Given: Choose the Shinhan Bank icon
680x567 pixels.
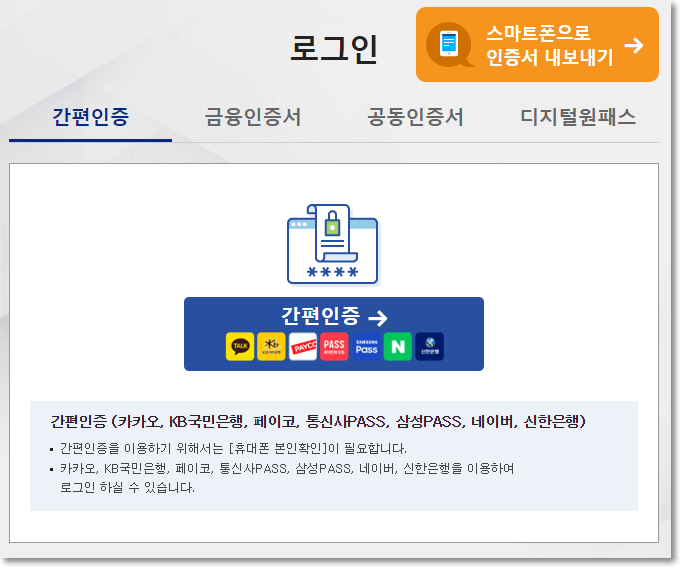Looking at the screenshot, I should (x=429, y=347).
